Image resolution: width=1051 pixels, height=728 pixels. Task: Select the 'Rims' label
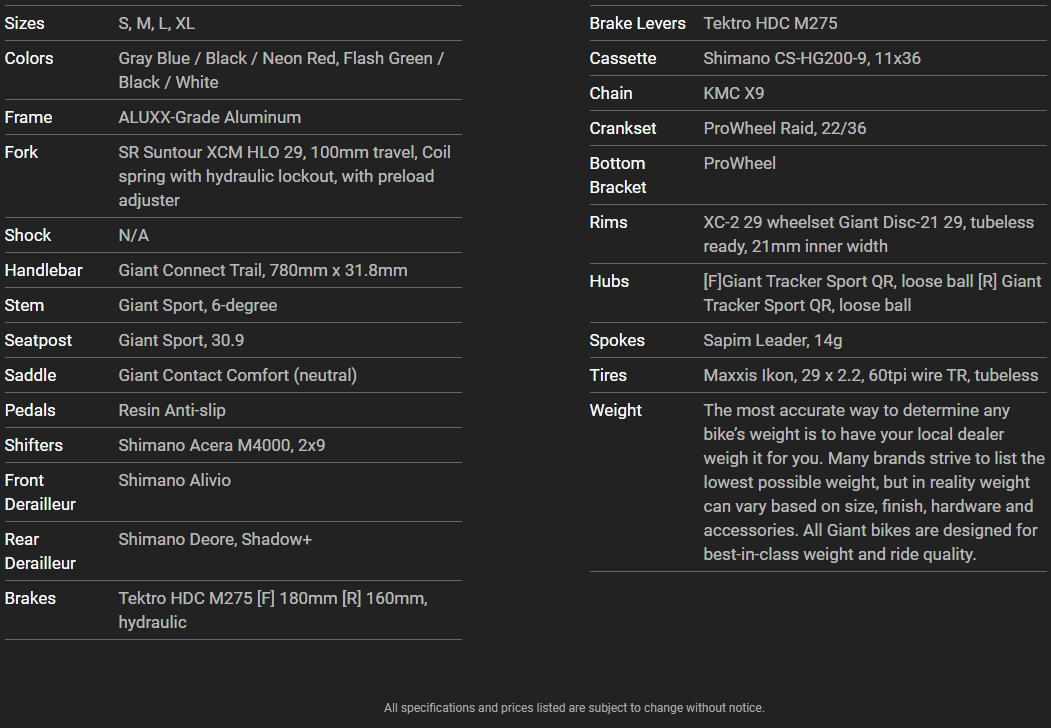tap(608, 222)
